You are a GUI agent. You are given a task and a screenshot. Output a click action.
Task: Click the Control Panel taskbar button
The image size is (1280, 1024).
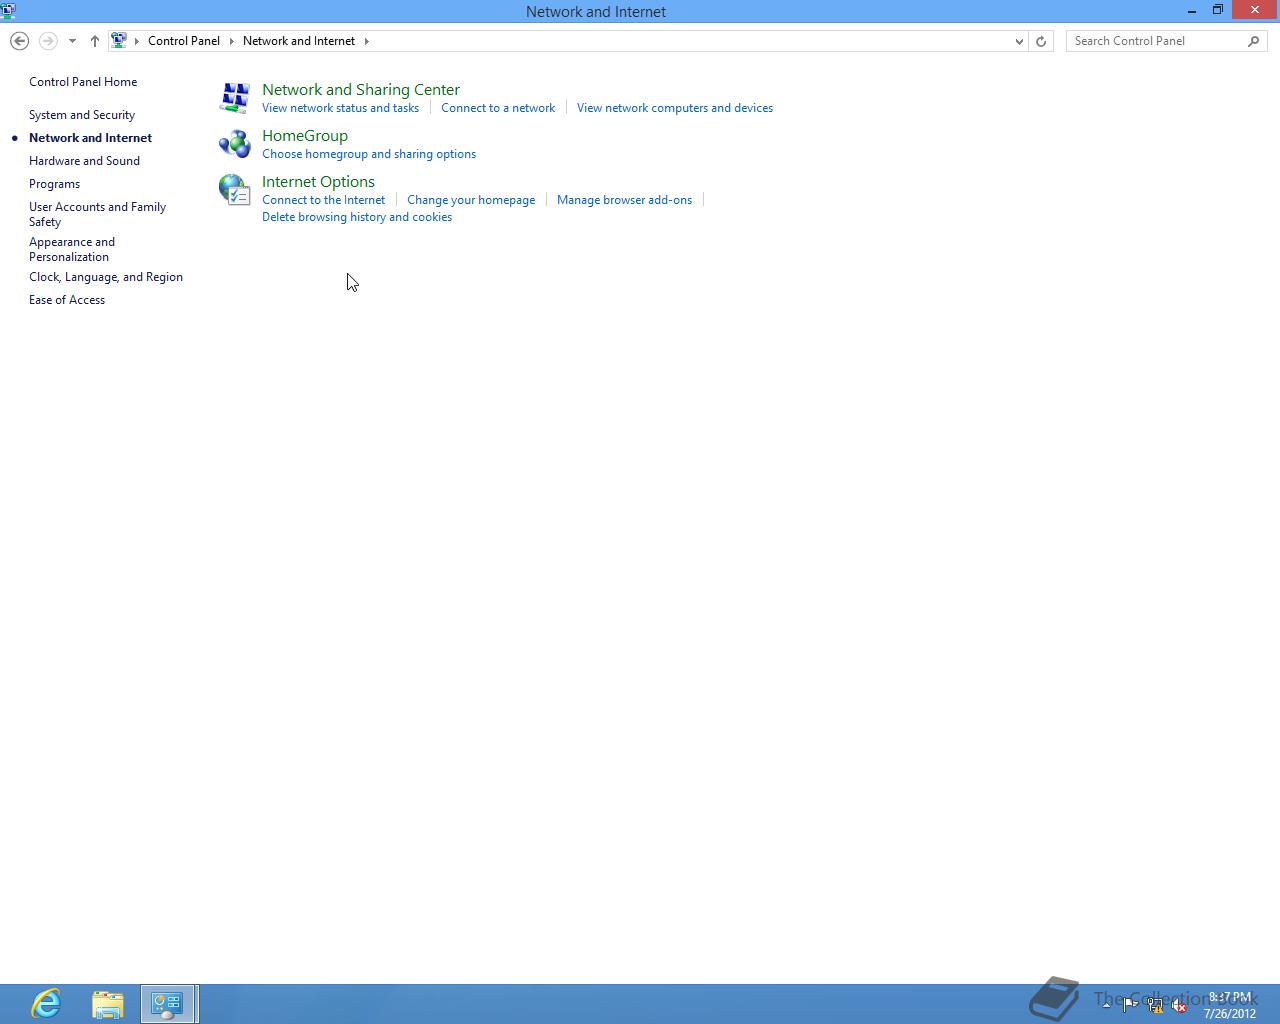pyautogui.click(x=169, y=1004)
